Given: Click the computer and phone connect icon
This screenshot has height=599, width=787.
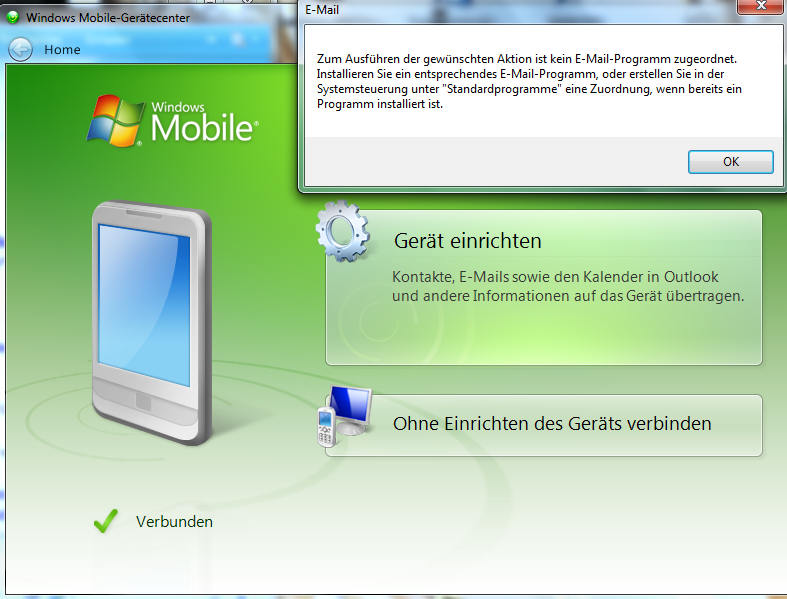Looking at the screenshot, I should coord(344,416).
